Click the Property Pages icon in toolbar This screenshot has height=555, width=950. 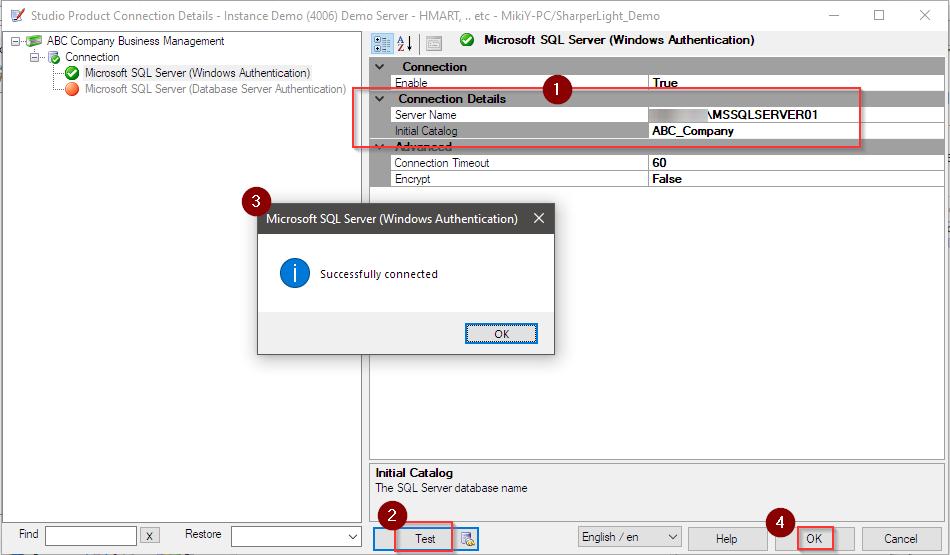[434, 44]
